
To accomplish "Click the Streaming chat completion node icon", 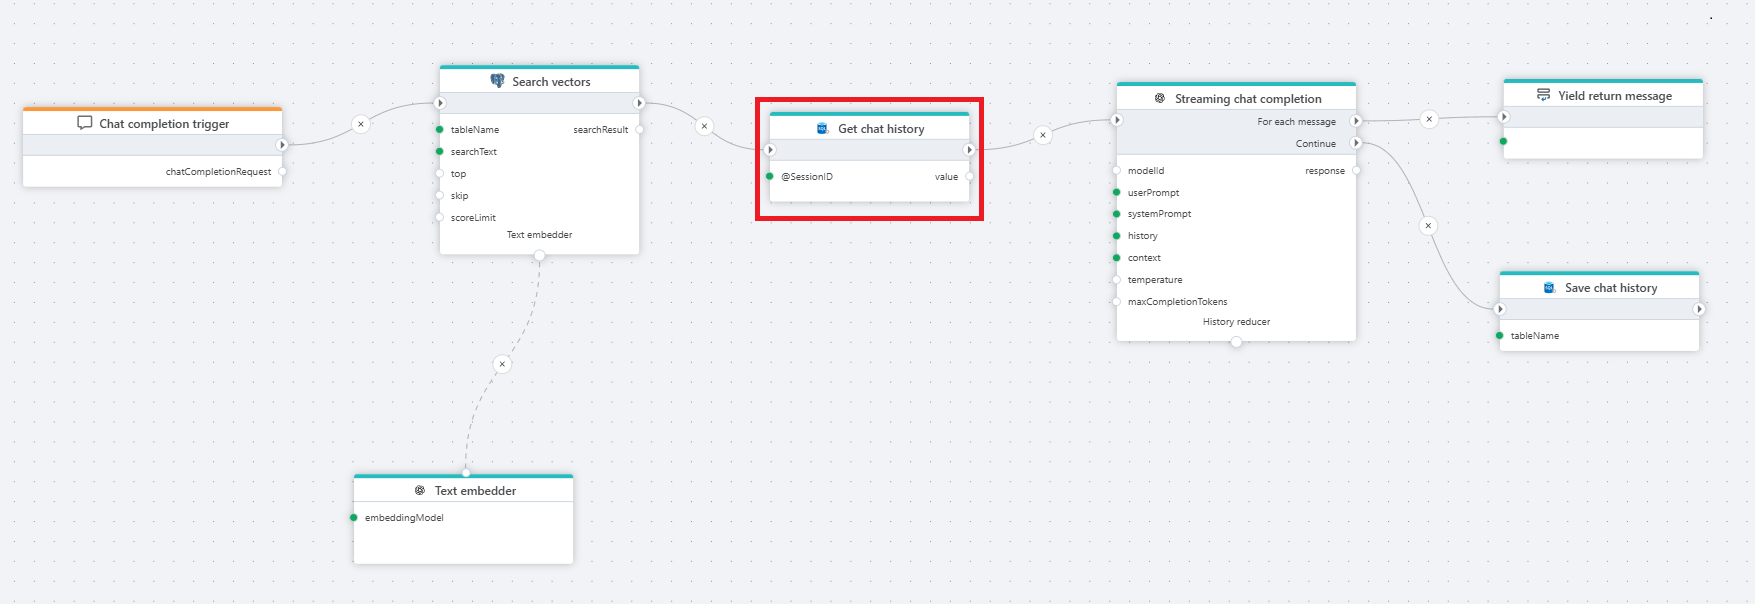I will [x=1160, y=98].
